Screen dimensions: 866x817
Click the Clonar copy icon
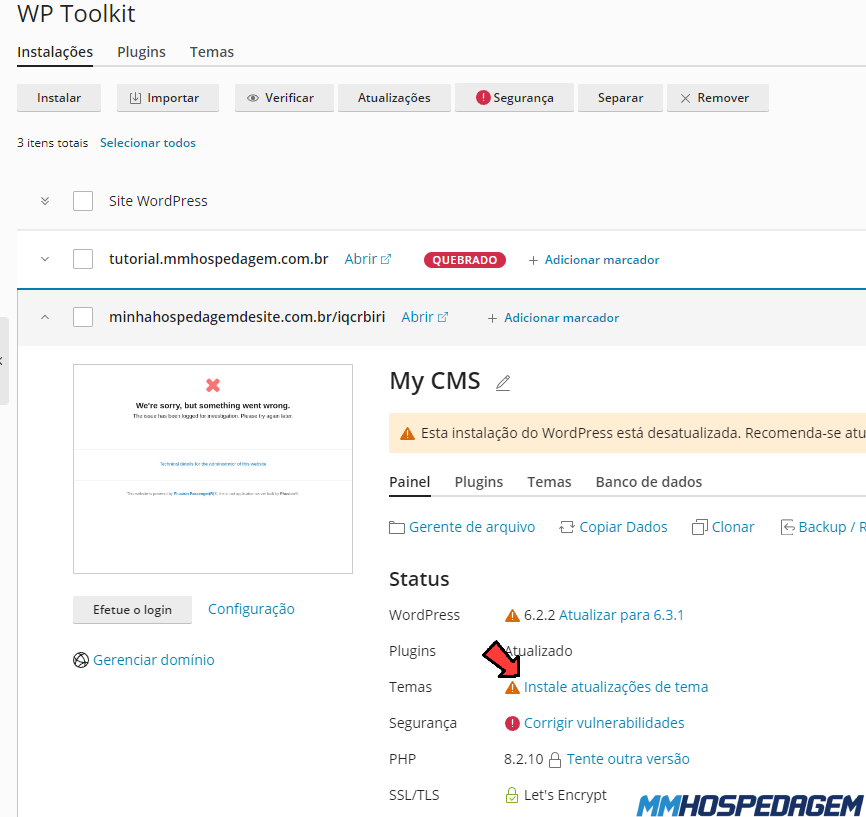click(x=699, y=528)
